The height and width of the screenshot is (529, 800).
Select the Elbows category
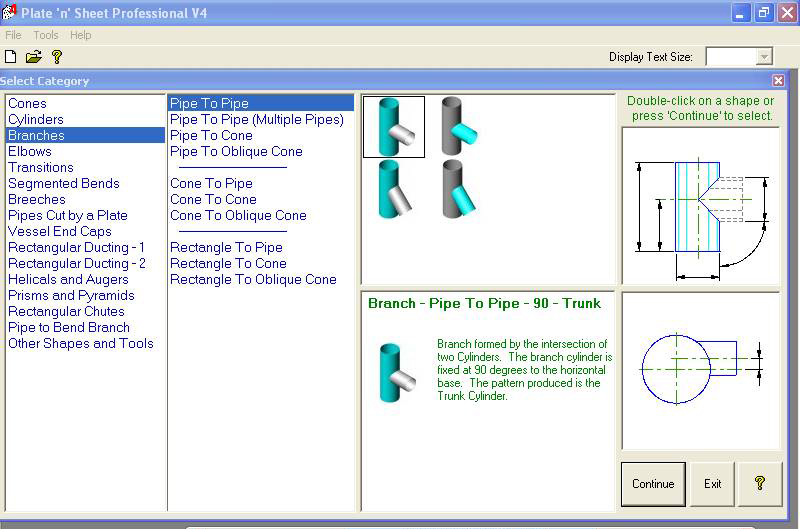pos(85,152)
